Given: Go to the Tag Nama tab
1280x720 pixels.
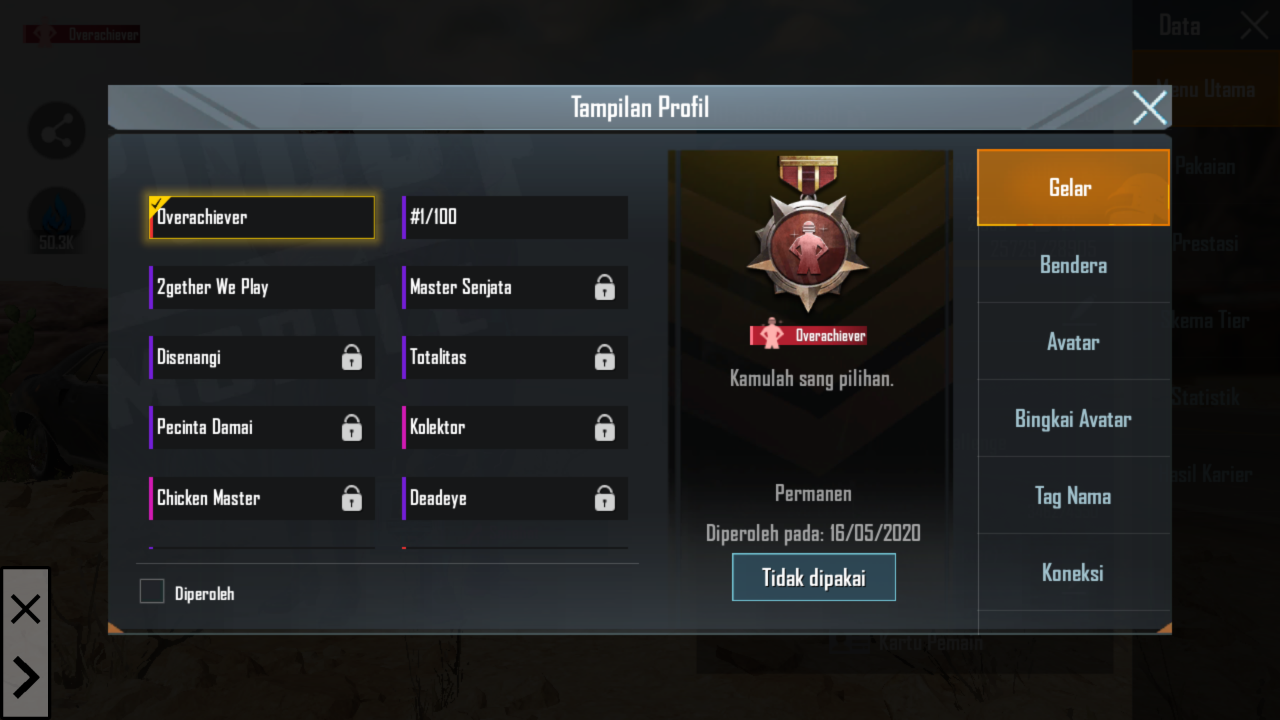Looking at the screenshot, I should point(1073,496).
